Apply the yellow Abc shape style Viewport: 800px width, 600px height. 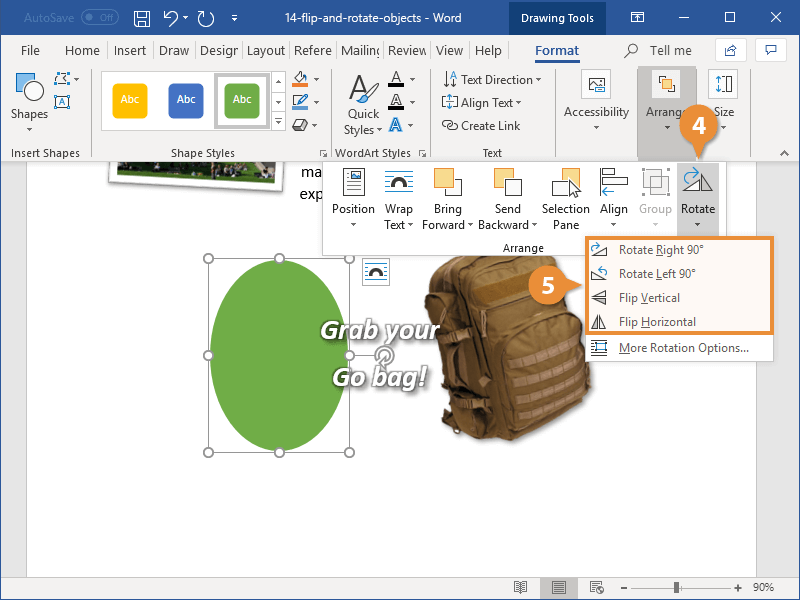point(130,101)
